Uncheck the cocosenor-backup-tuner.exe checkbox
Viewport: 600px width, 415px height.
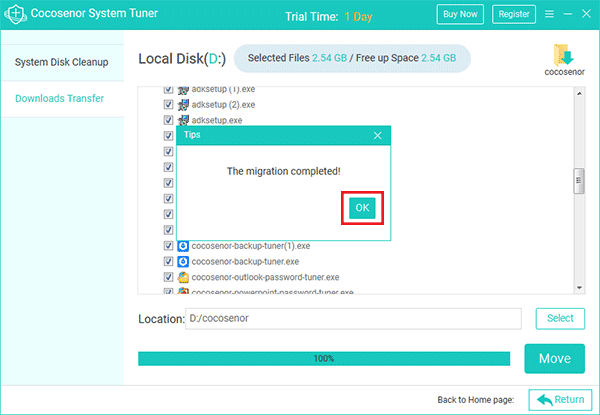(168, 261)
